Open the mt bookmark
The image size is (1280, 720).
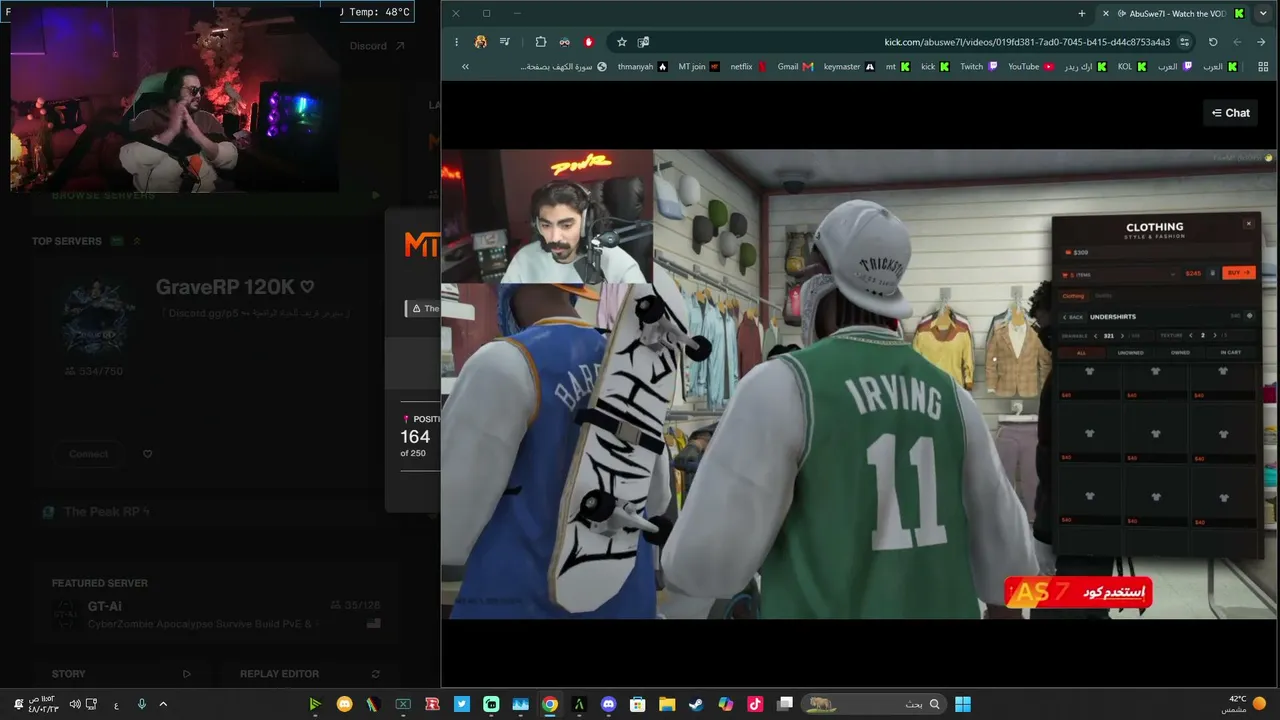897,67
